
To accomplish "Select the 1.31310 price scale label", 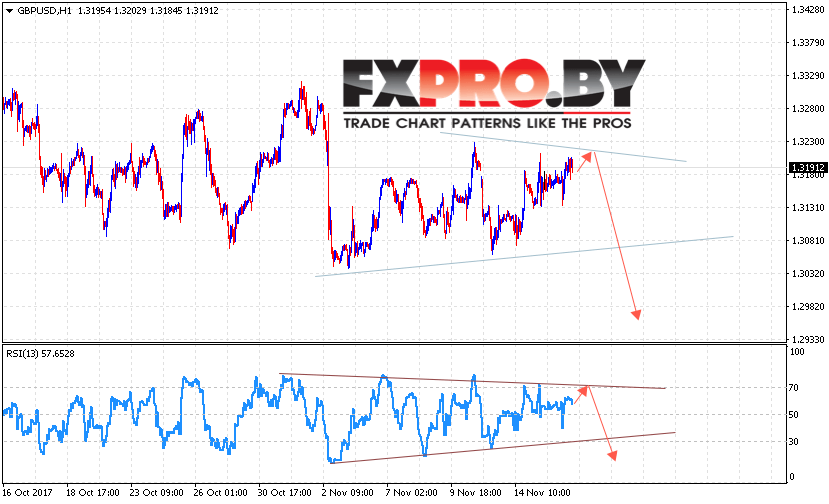I will (x=808, y=207).
